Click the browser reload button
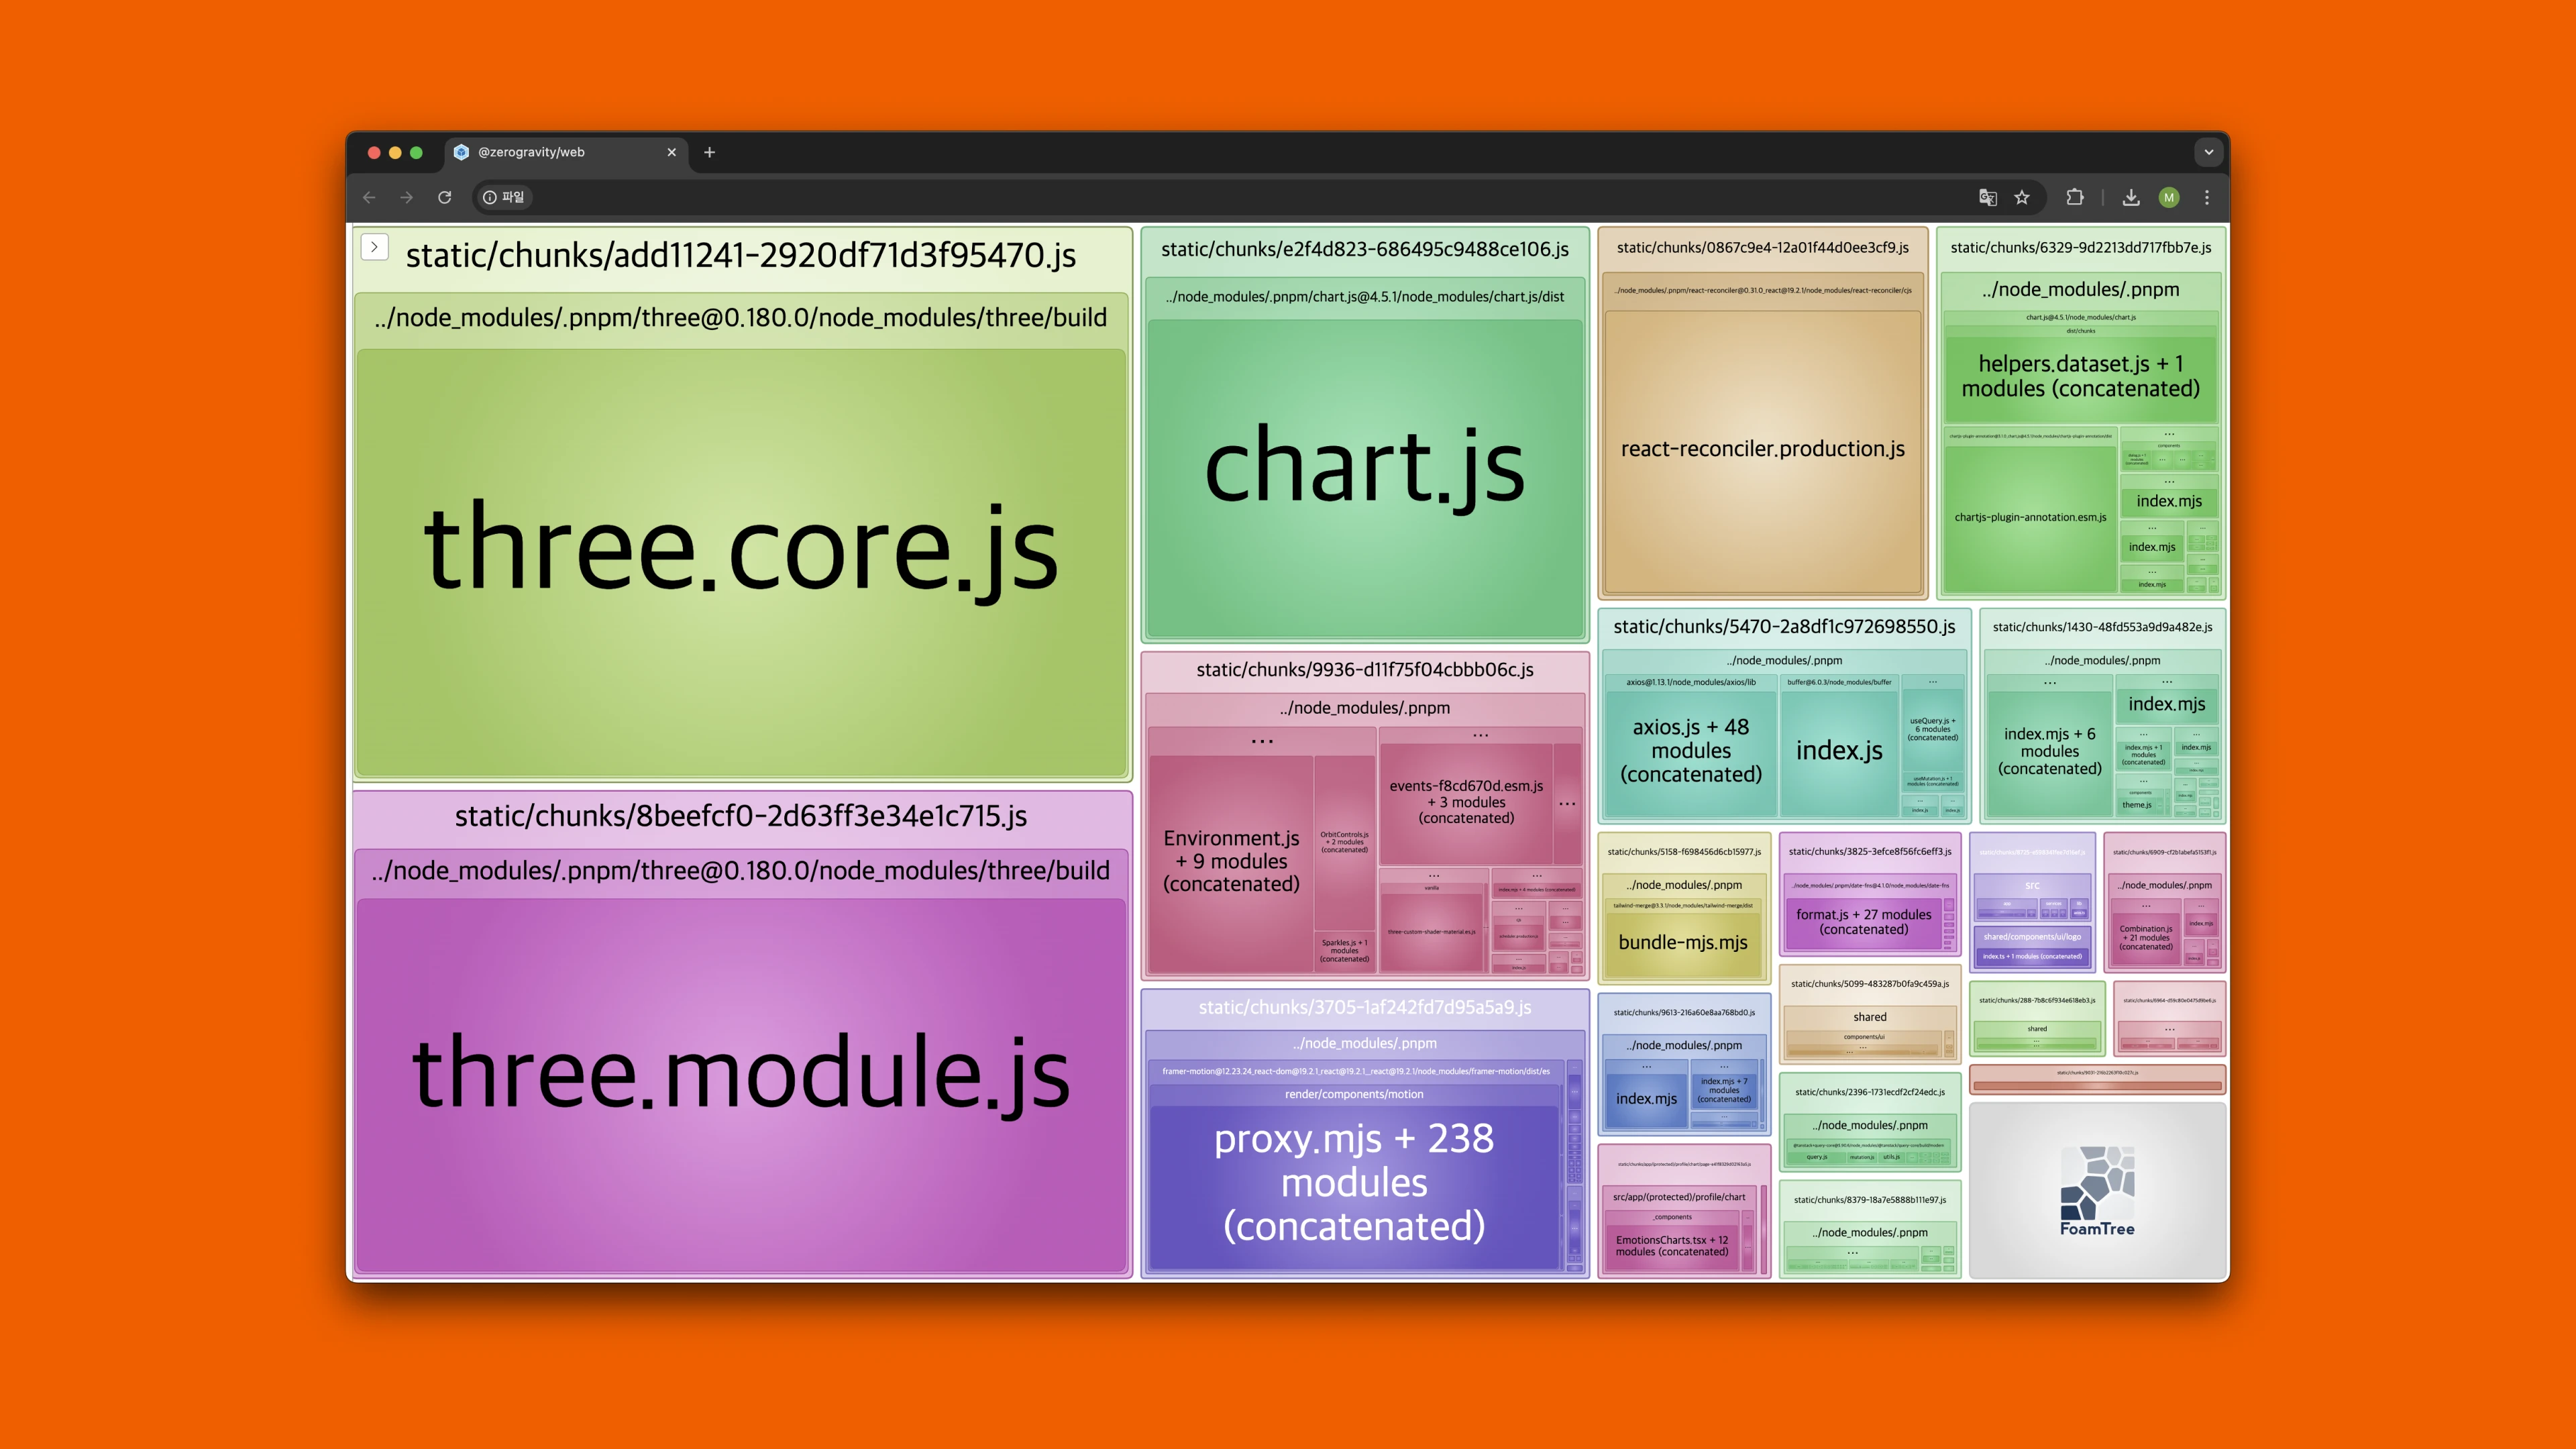 pos(444,197)
